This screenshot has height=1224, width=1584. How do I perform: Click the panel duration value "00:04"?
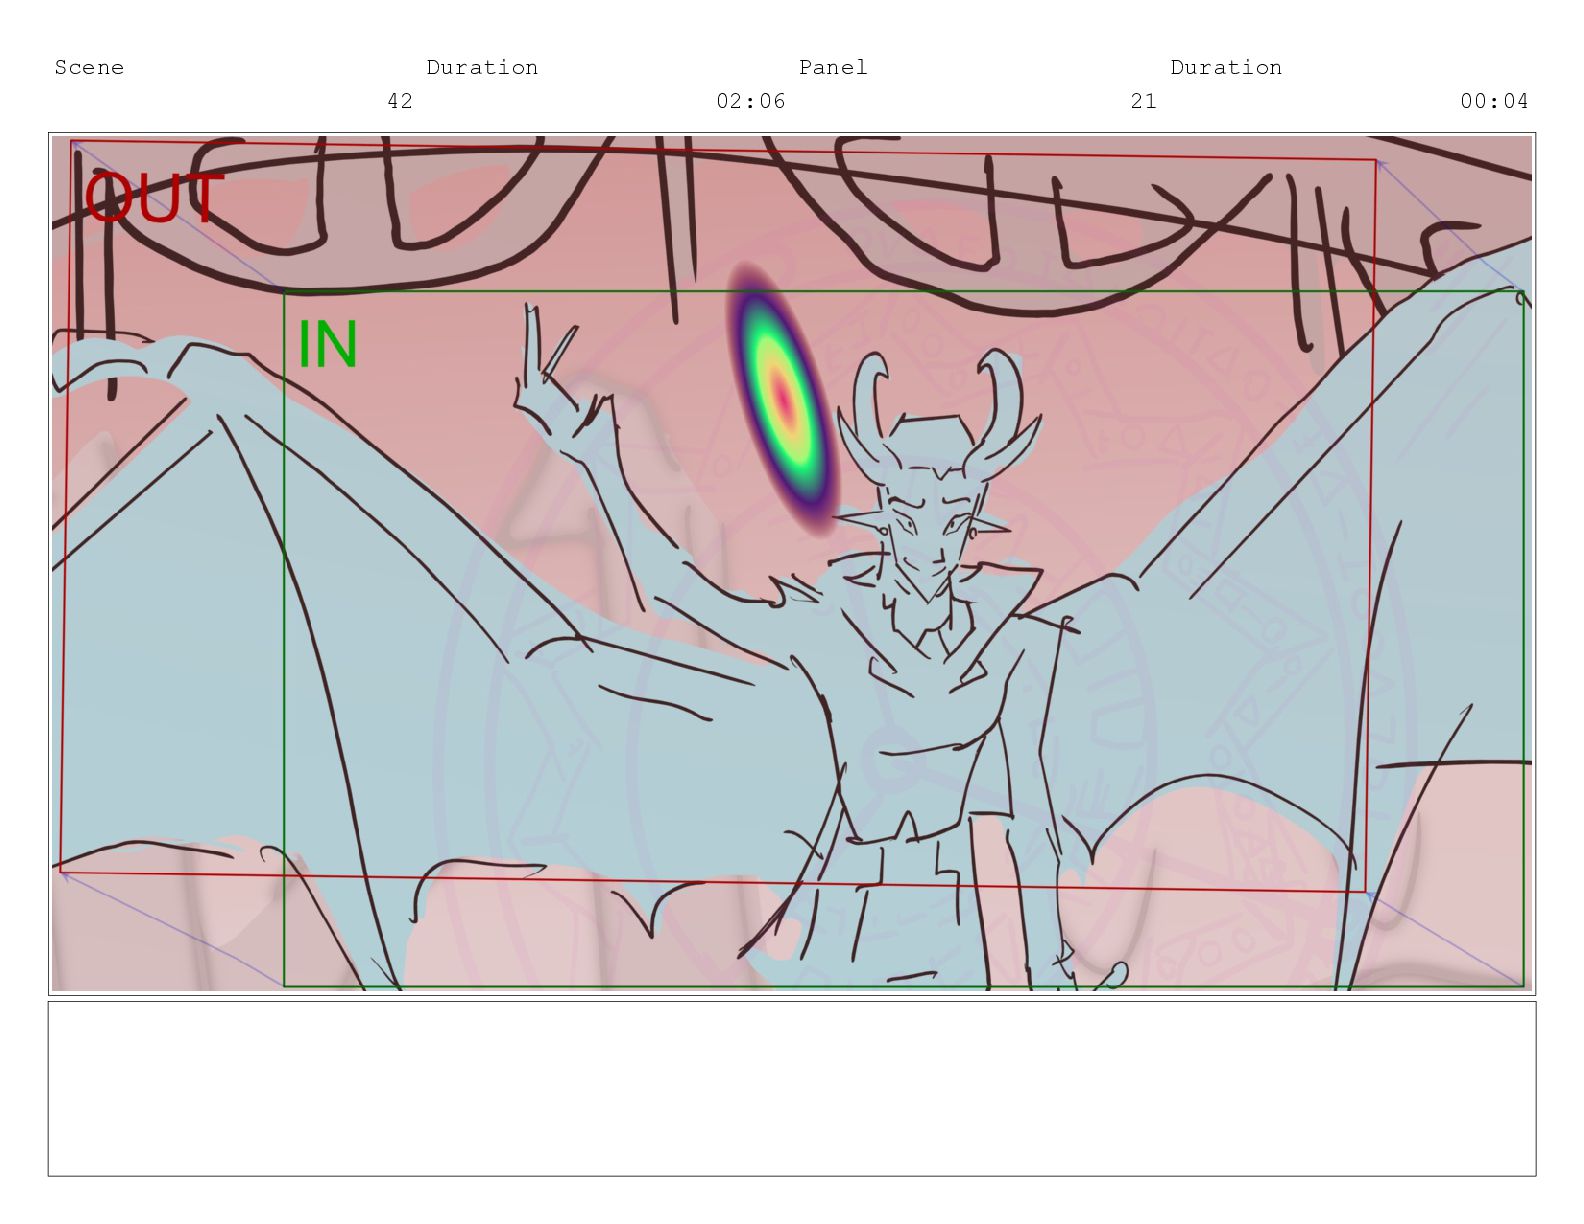(1494, 101)
